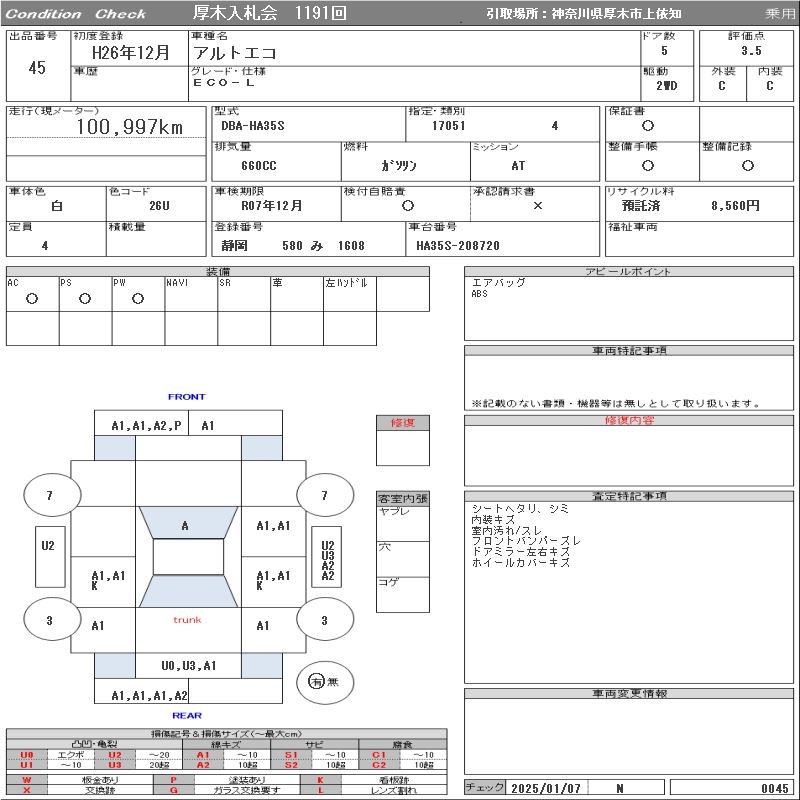Select the footer number 0045
The width and height of the screenshot is (800, 800).
coord(774,788)
